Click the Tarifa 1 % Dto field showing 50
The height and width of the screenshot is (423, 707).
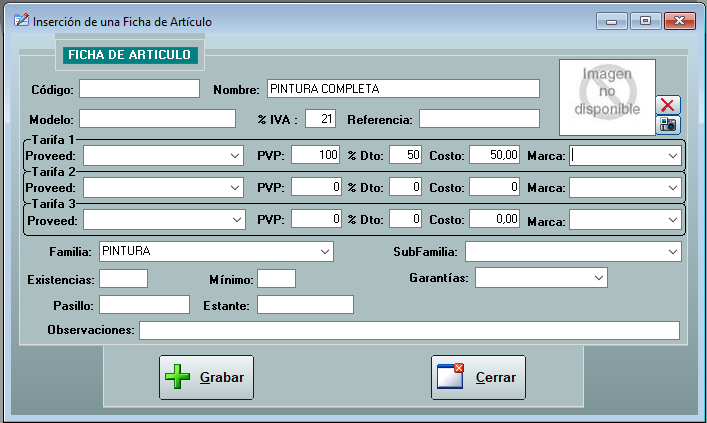pyautogui.click(x=405, y=154)
